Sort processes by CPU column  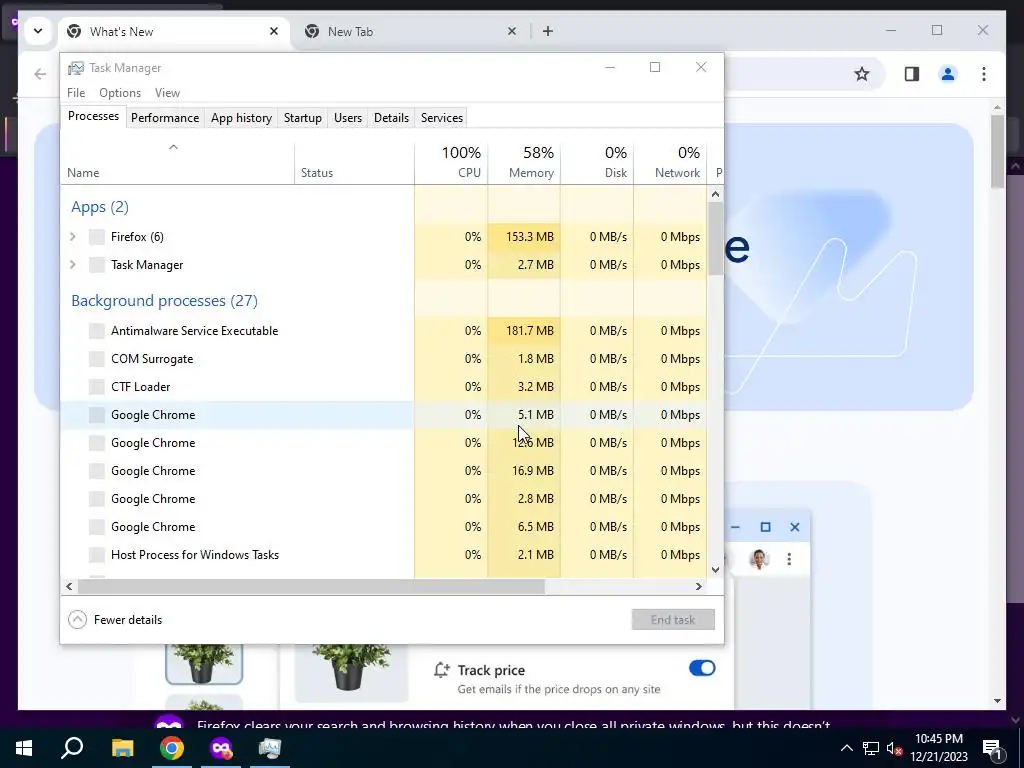(451, 162)
